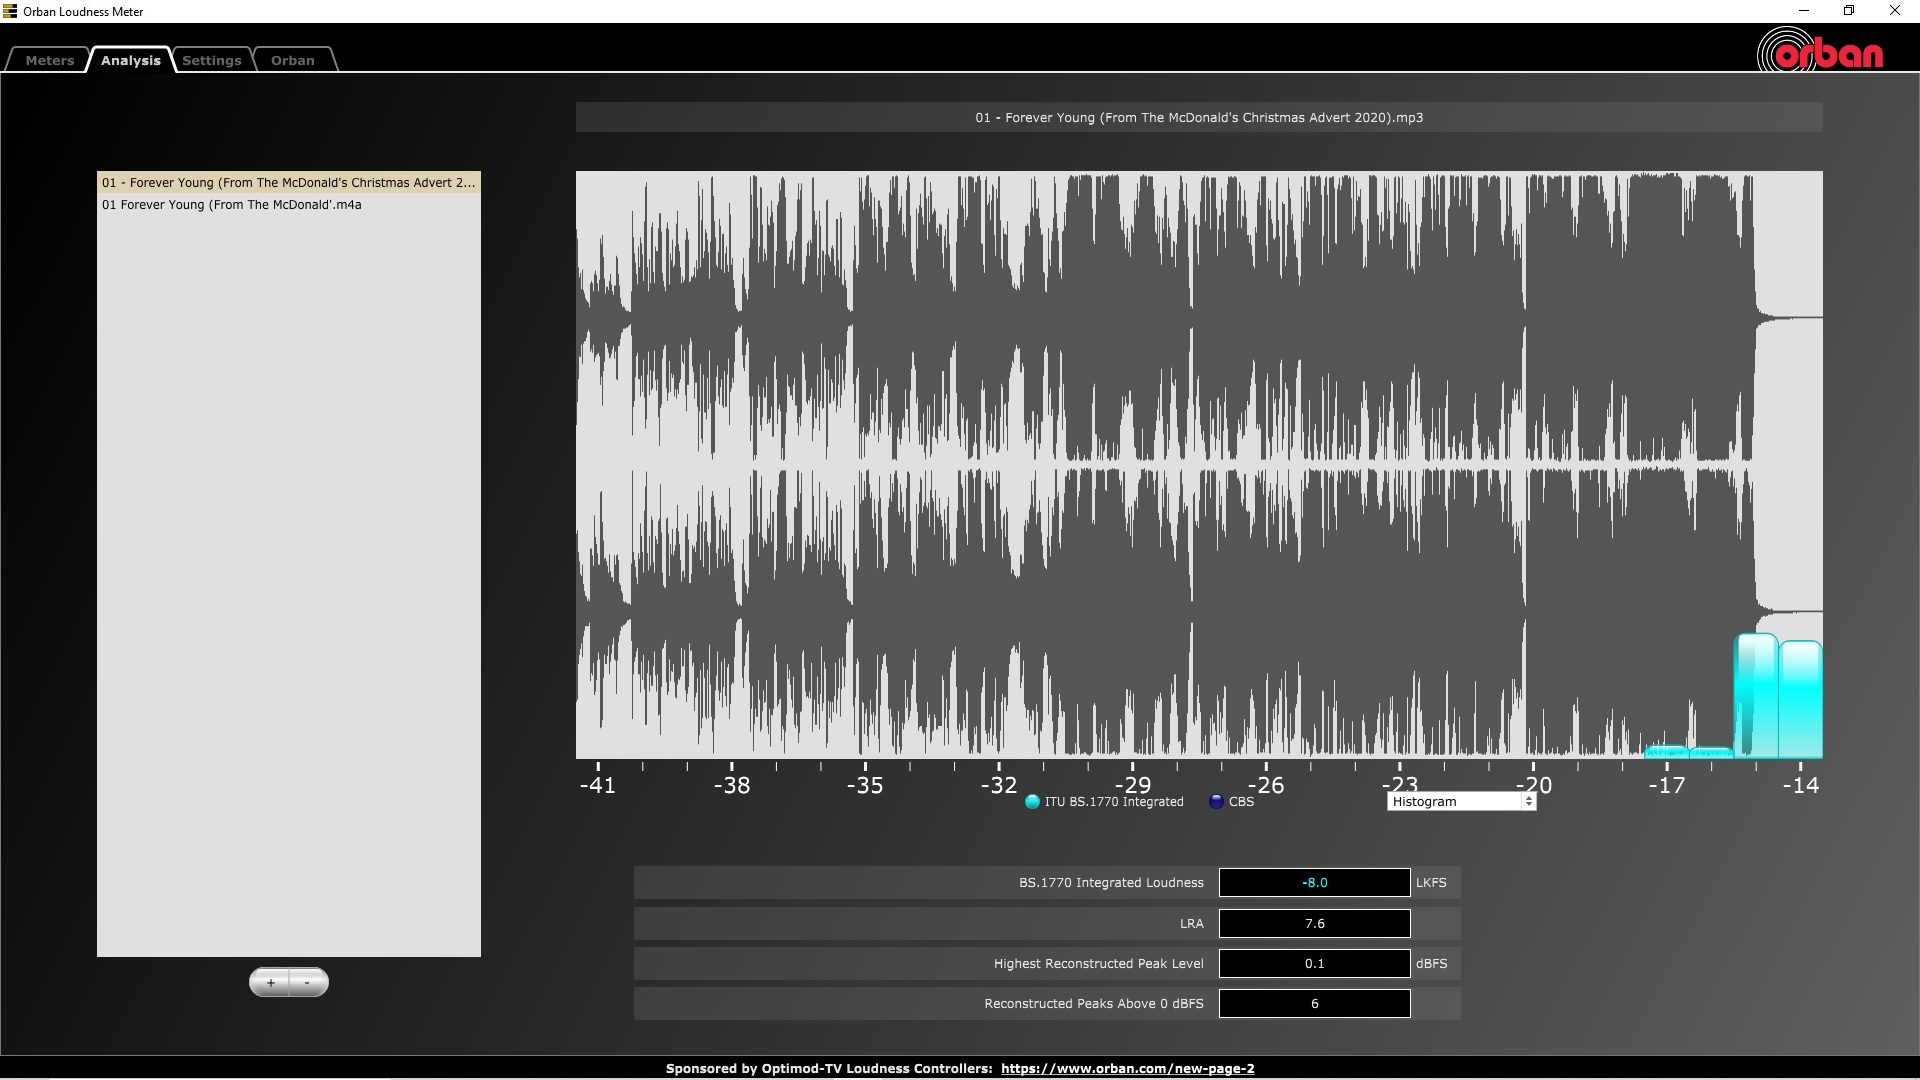Open the Histogram display mode dropdown
This screenshot has width=1920, height=1080.
1461,802
